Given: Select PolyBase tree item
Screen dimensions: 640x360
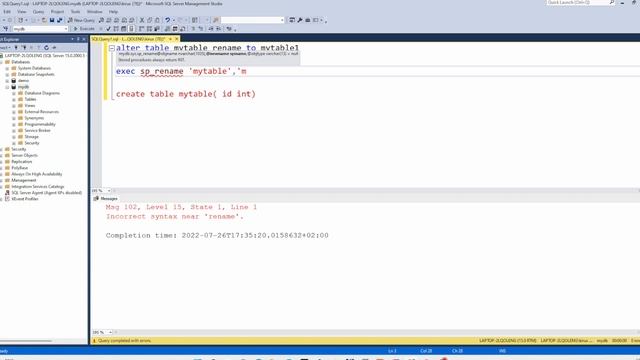Looking at the screenshot, I should pyautogui.click(x=20, y=168).
